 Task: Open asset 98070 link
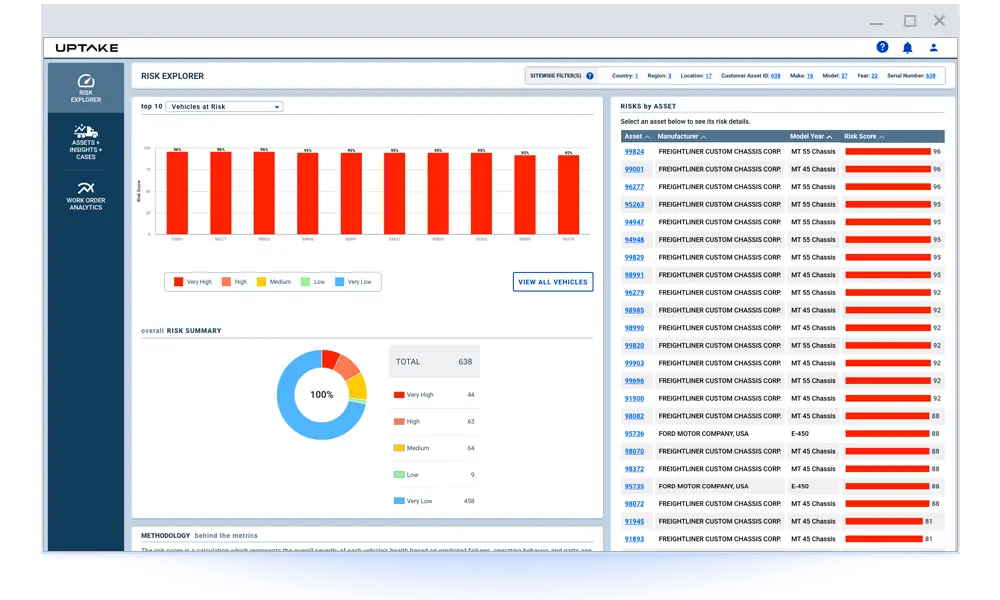[x=634, y=451]
